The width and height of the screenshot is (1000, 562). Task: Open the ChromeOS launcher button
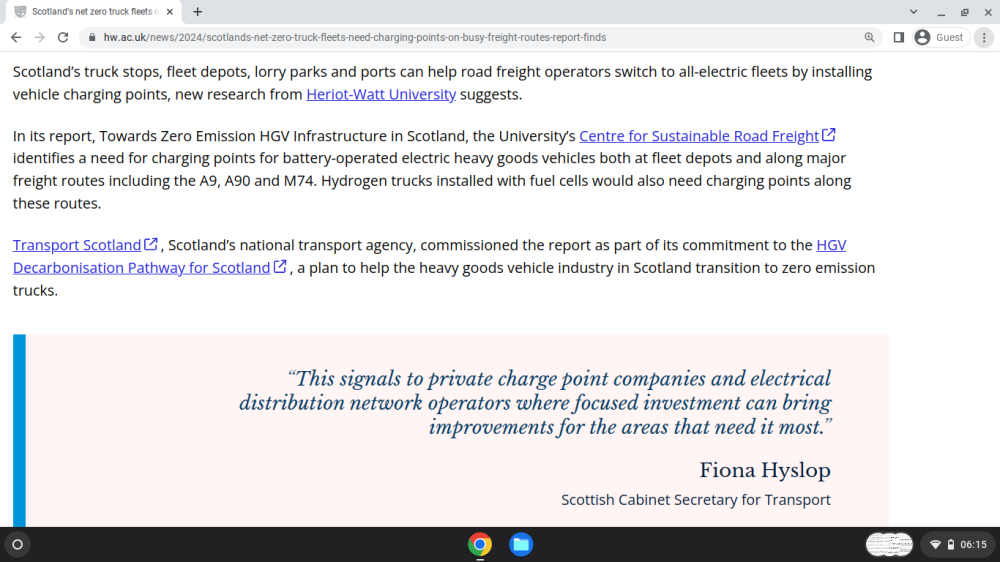pos(18,545)
